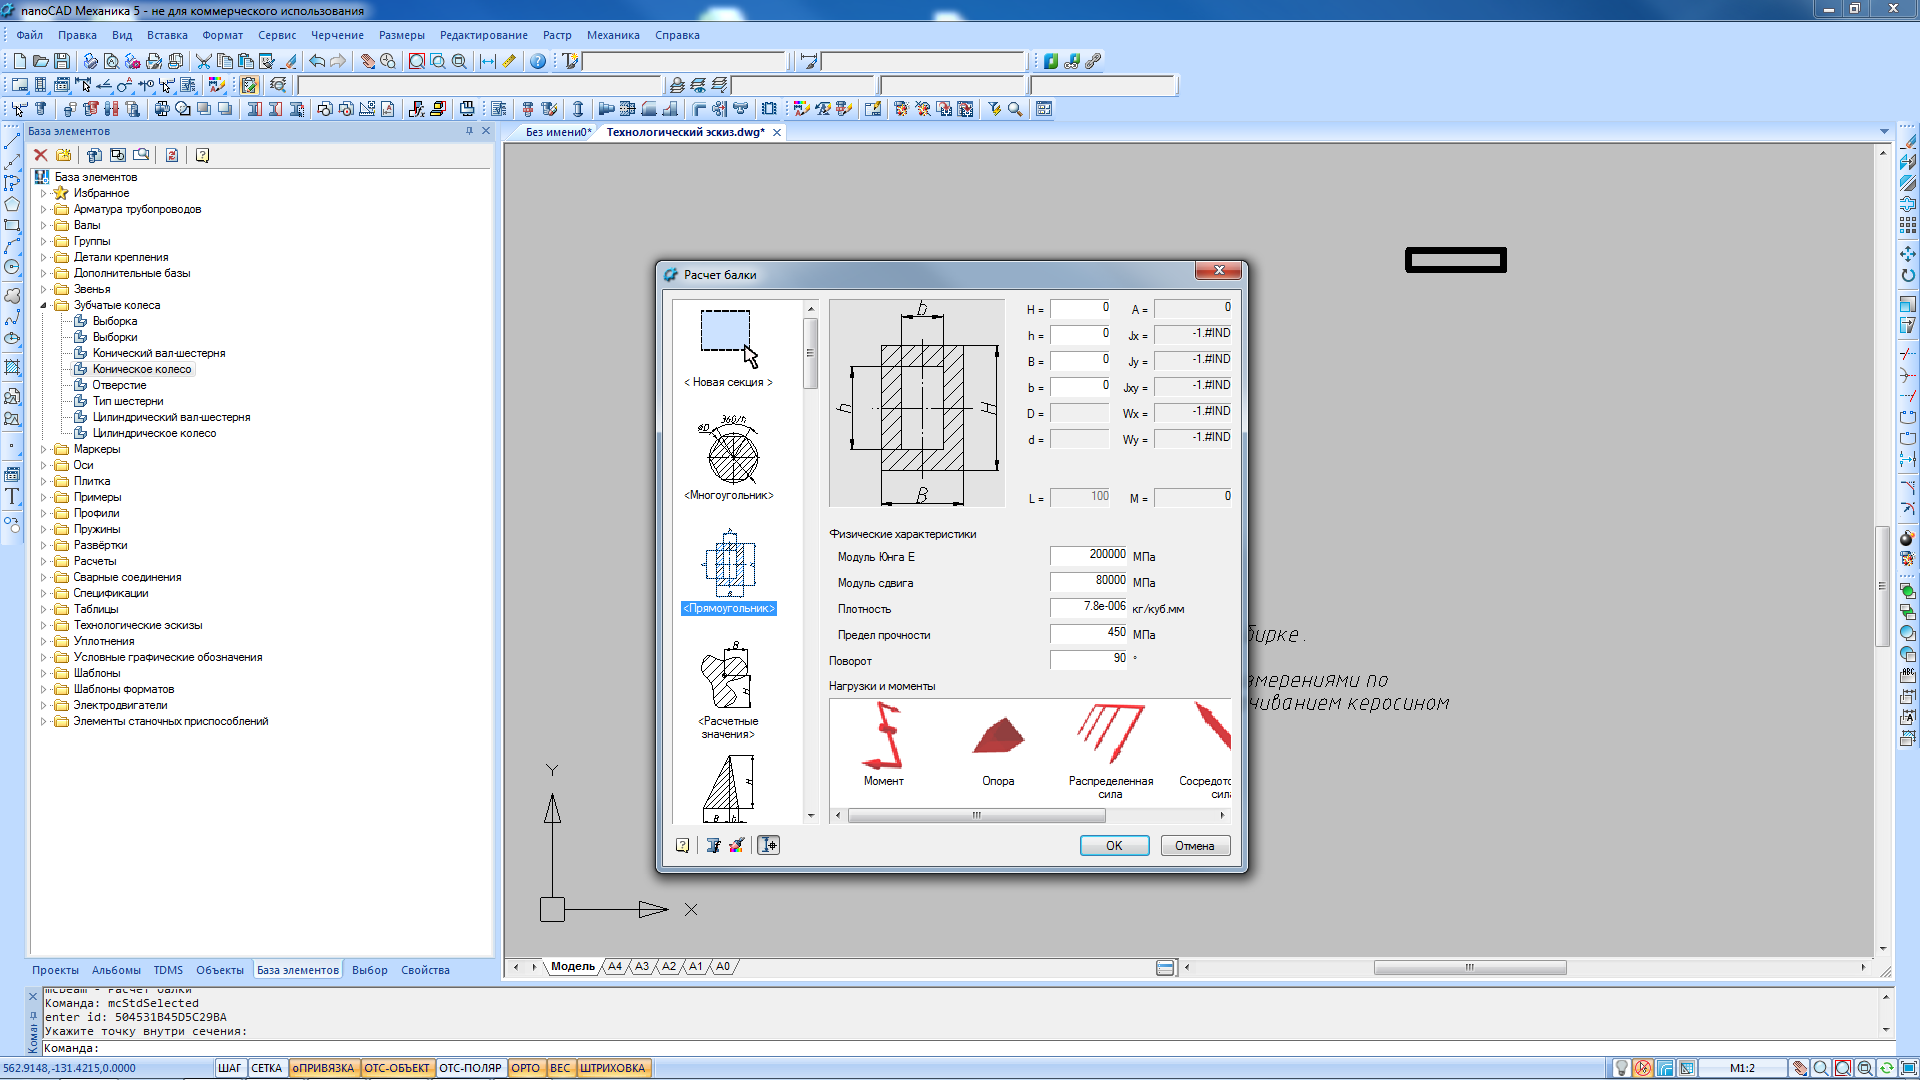Click the blue Help question mark icon
The height and width of the screenshot is (1080, 1920).
pyautogui.click(x=538, y=61)
